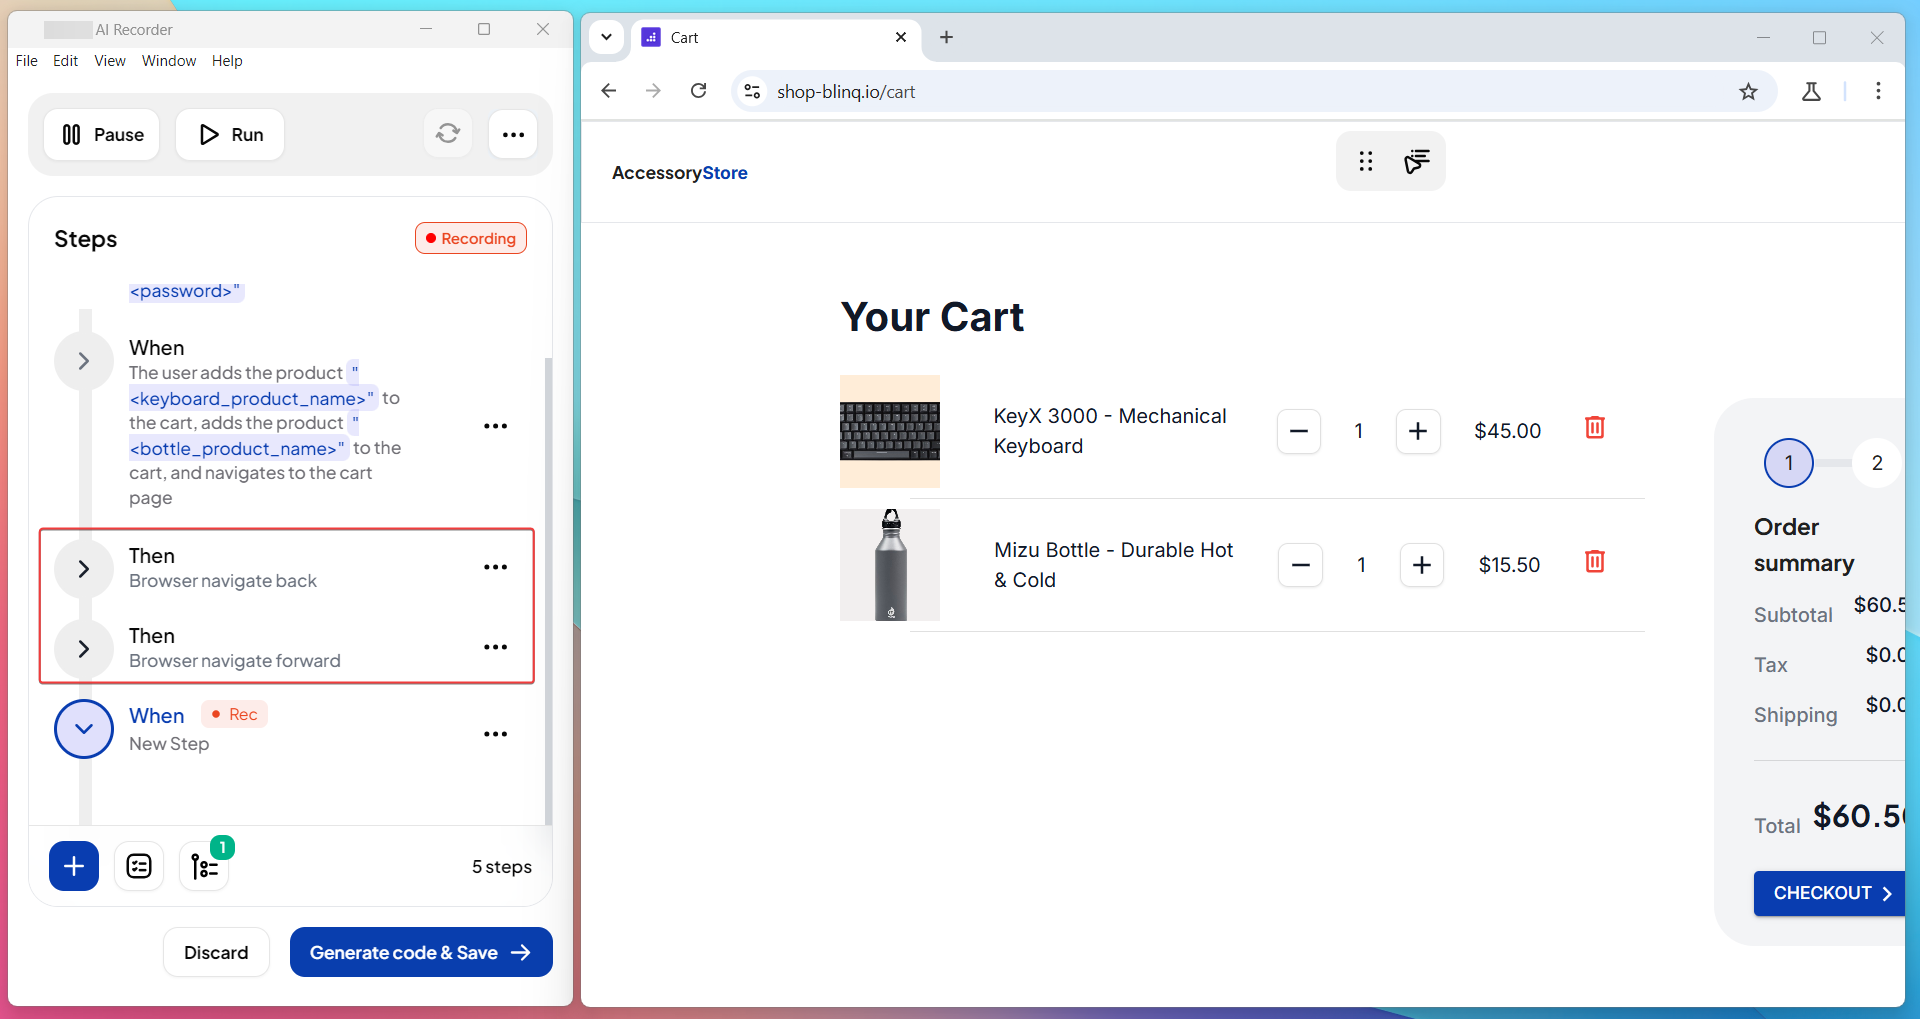Click the pointer list icon in page toolbar
Screen dimensions: 1920x1019
pos(1416,161)
